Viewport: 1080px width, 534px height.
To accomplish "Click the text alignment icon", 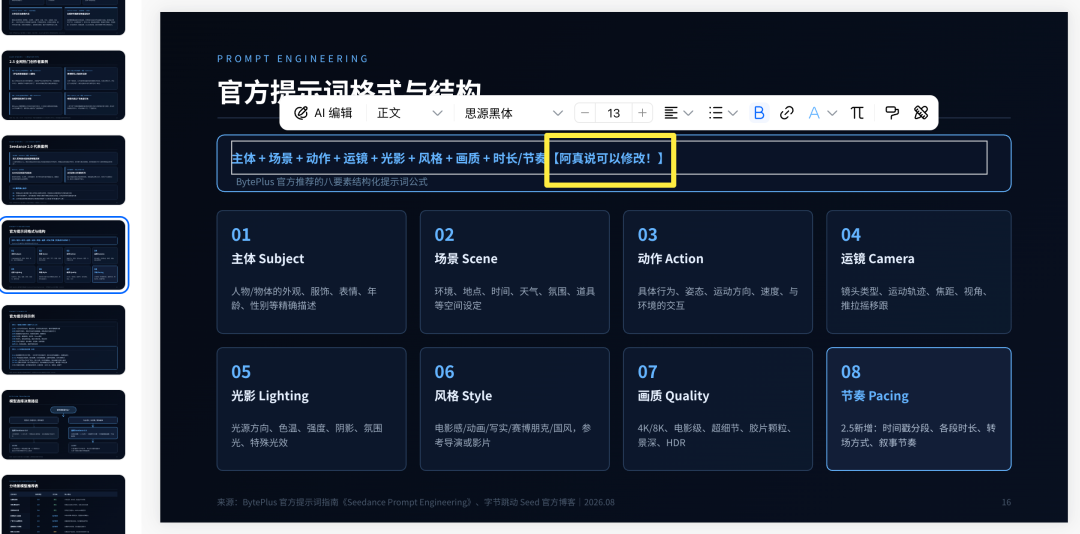I will click(671, 113).
